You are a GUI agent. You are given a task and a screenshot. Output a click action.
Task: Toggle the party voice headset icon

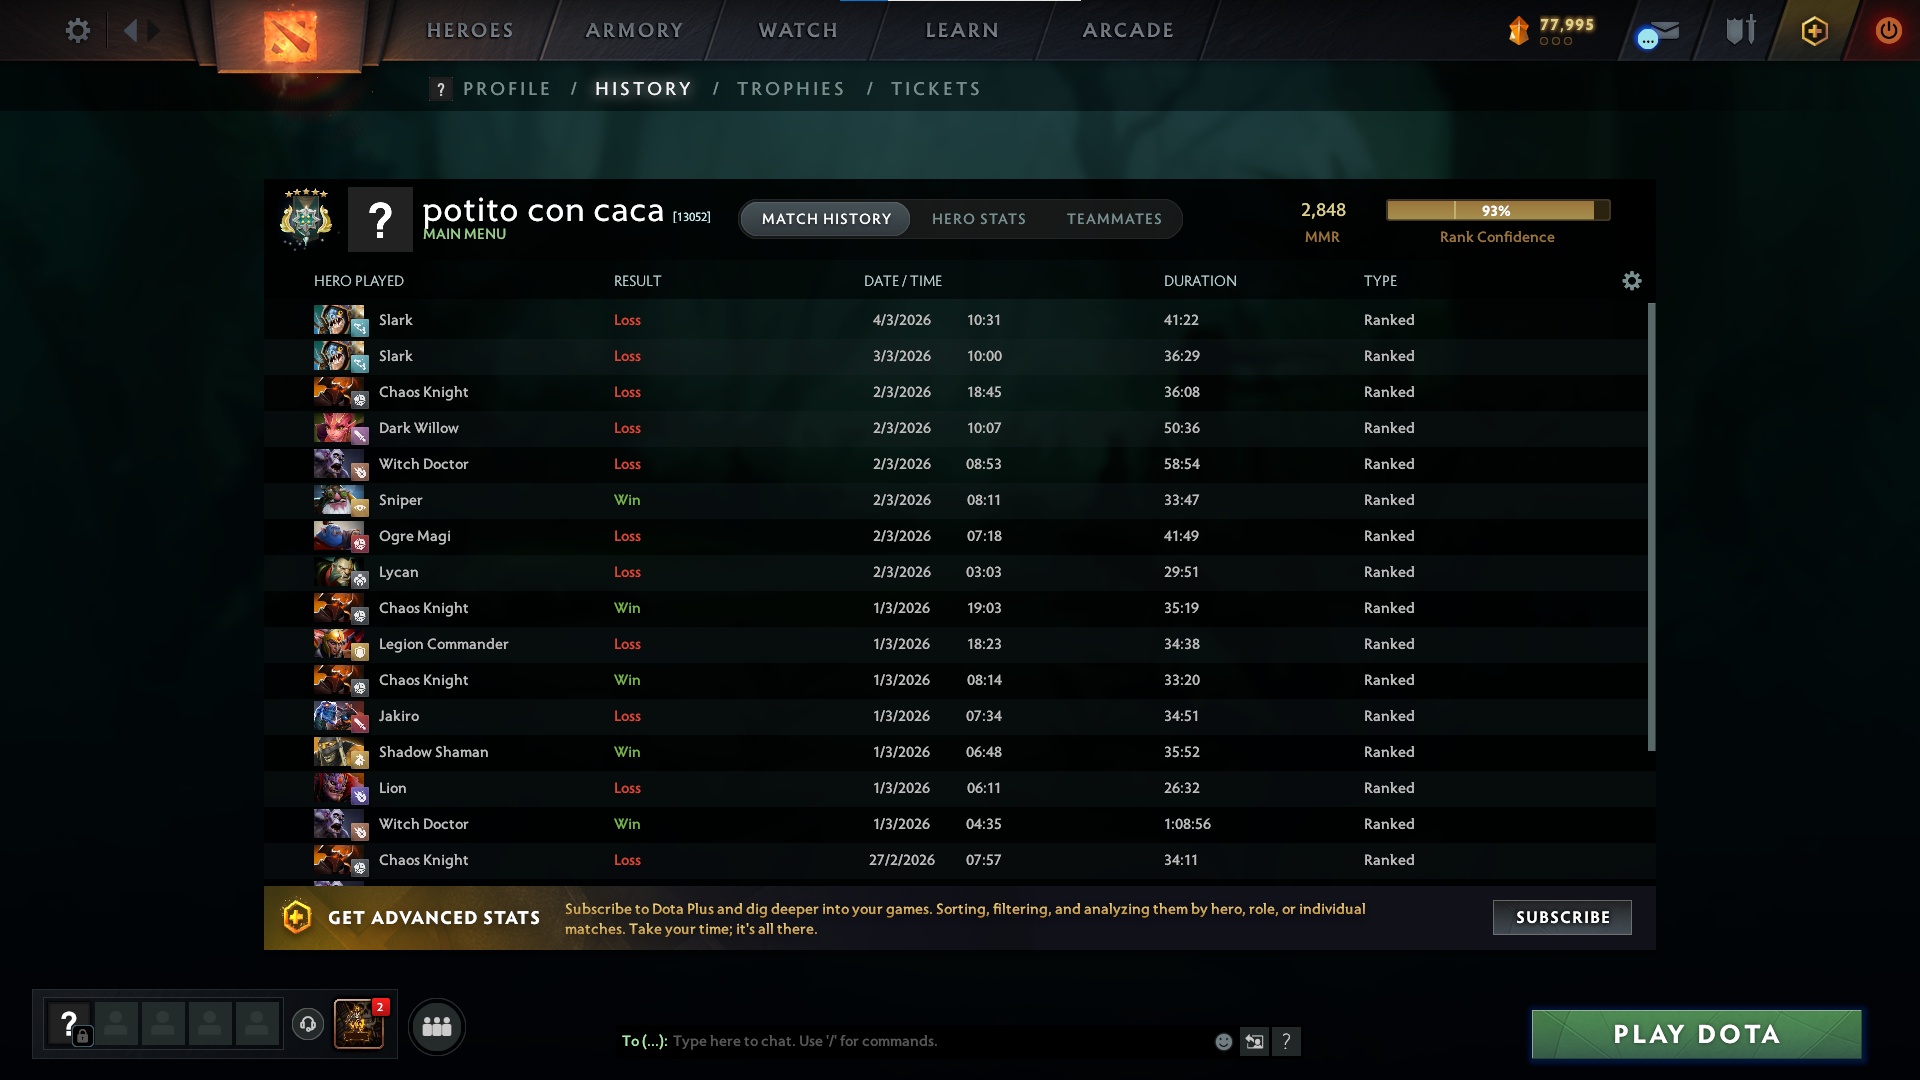pos(308,1024)
